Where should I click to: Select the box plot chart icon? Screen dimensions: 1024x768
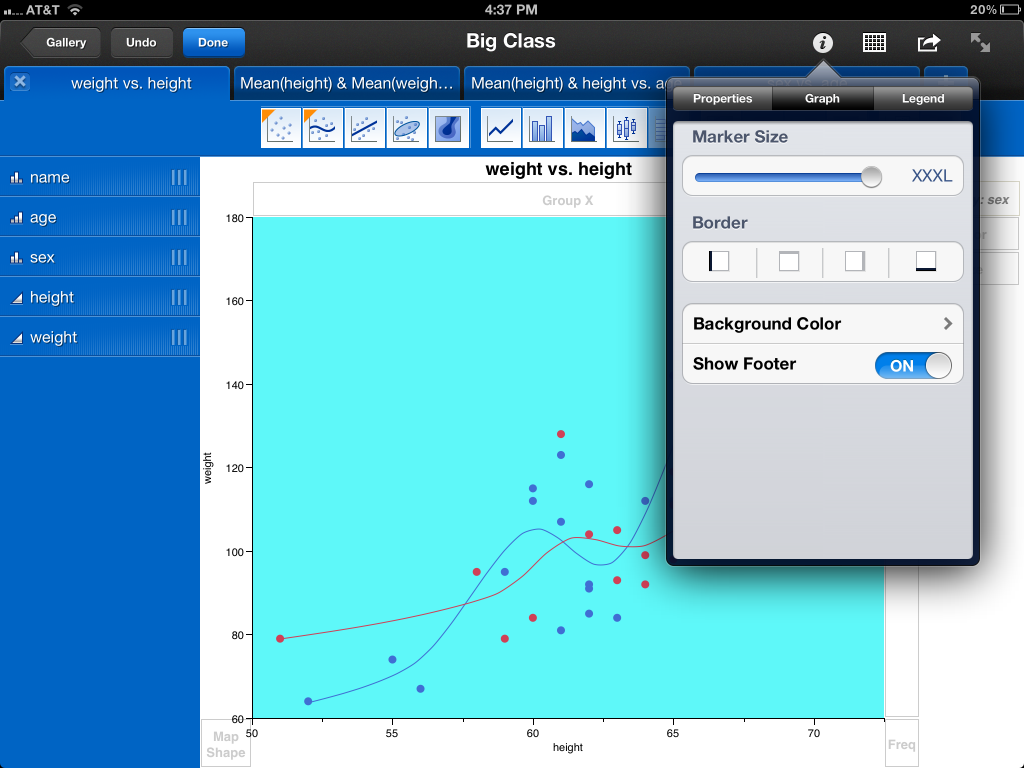point(626,128)
